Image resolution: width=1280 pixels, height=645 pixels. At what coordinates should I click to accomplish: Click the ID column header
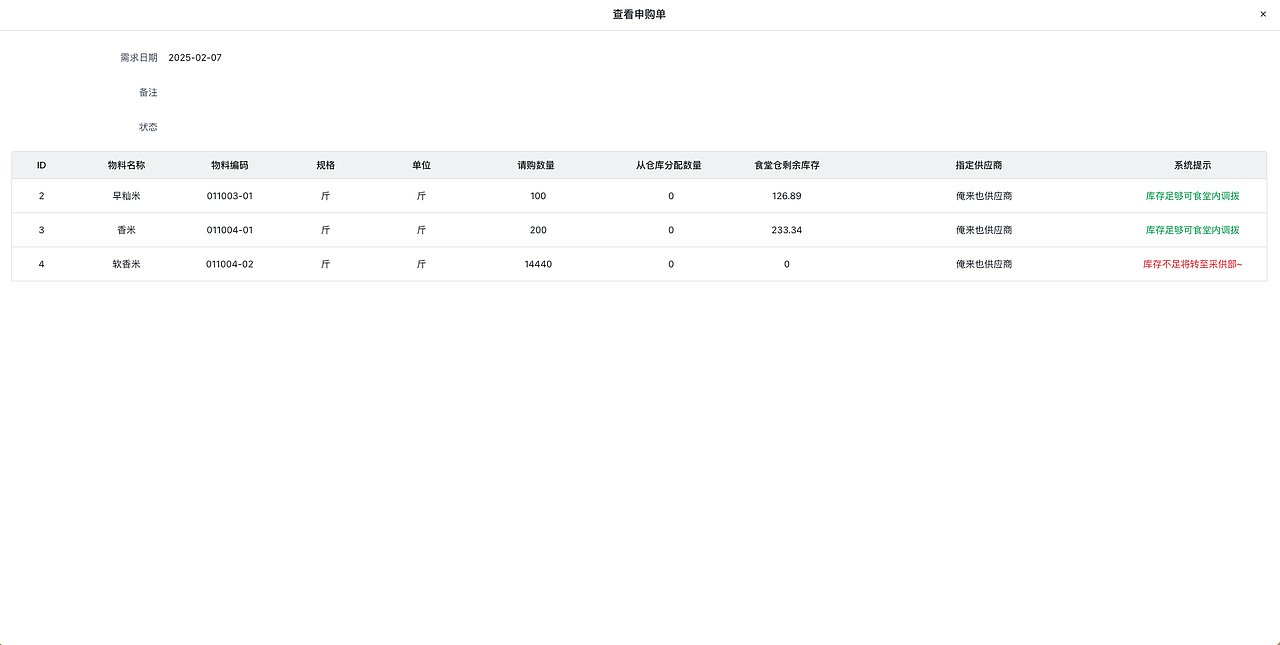[x=42, y=165]
